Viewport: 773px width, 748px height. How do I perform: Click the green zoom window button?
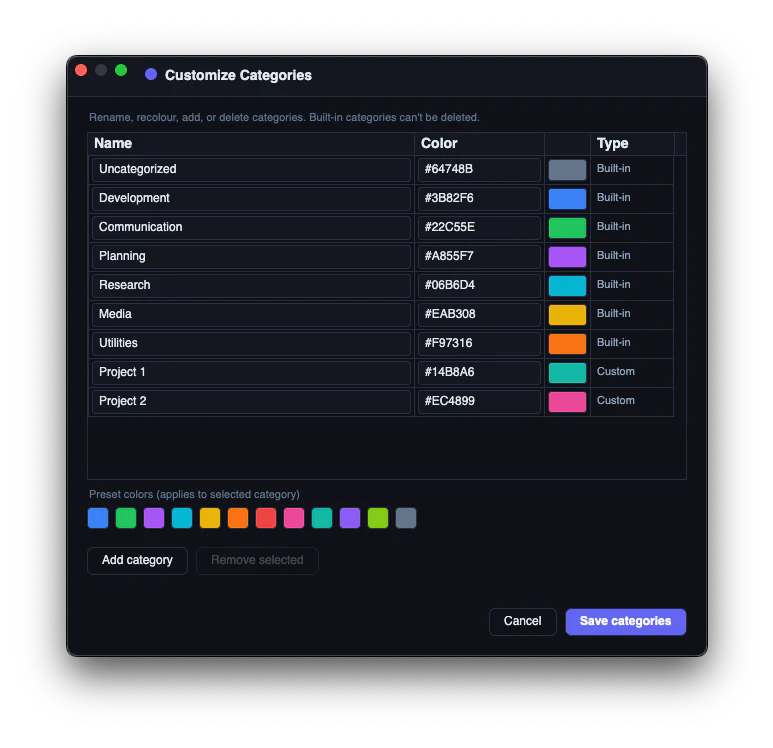tap(121, 71)
